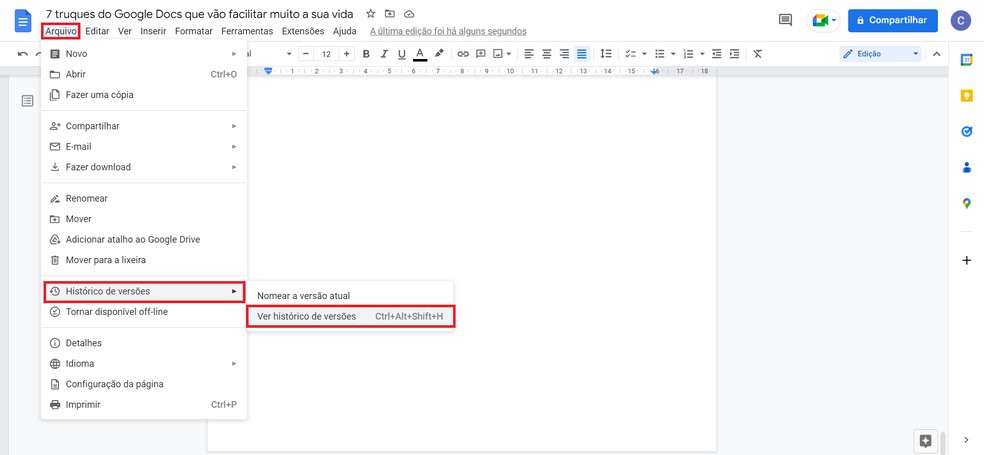Expand the Novo submenu
984x455 pixels.
[x=144, y=54]
